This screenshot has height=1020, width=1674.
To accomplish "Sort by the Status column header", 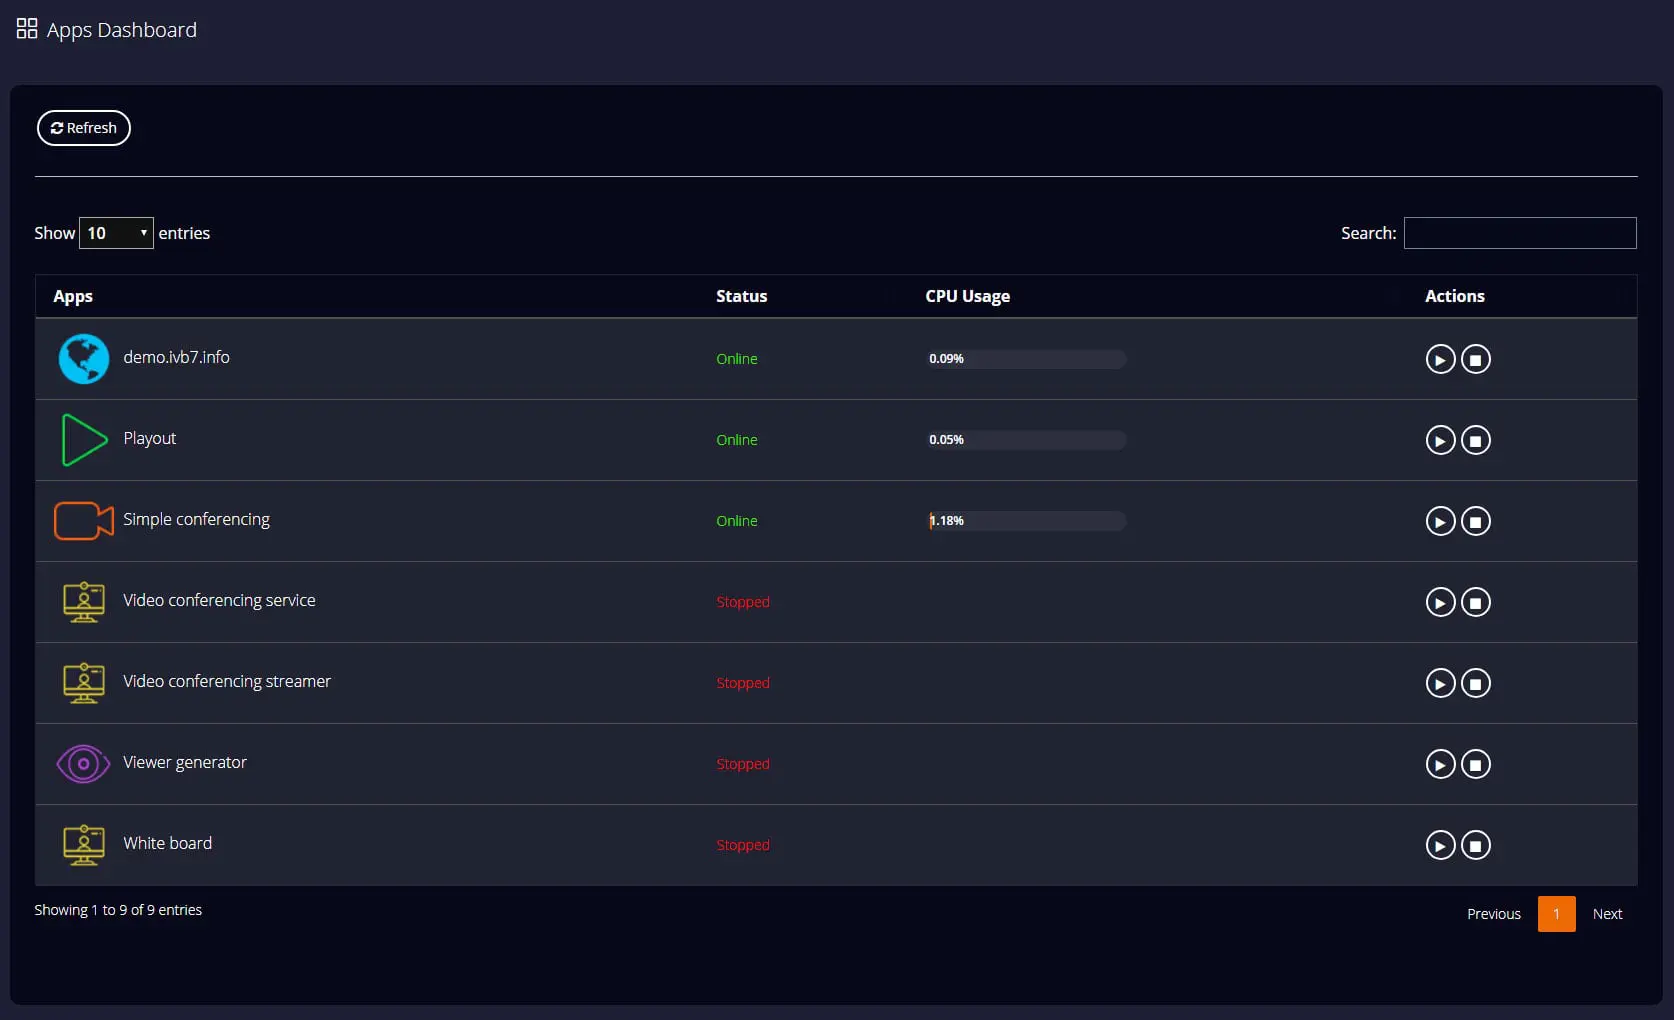I will [741, 296].
